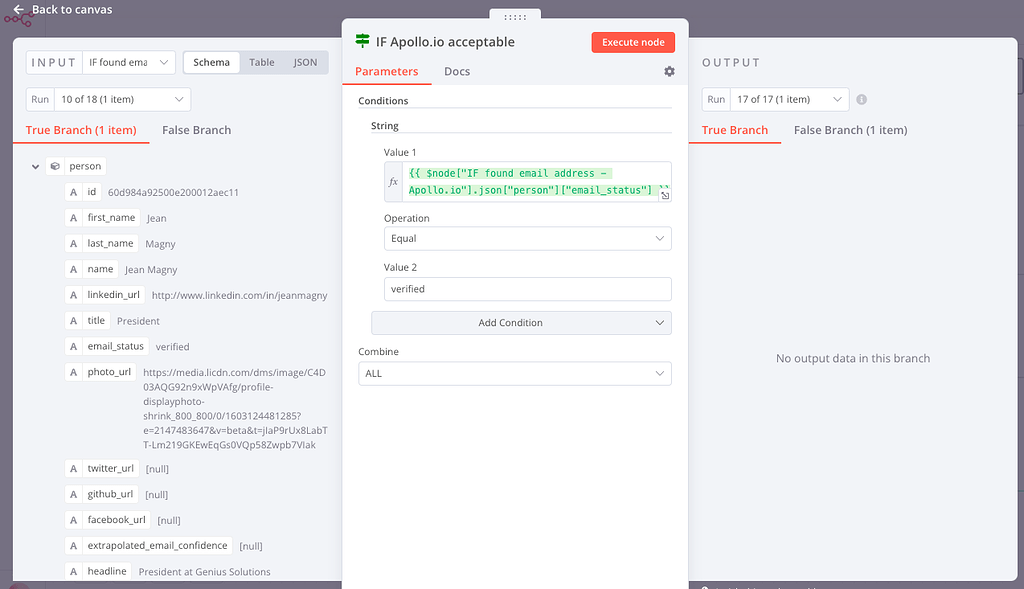Switch input view to JSON
1024x589 pixels.
coord(305,62)
